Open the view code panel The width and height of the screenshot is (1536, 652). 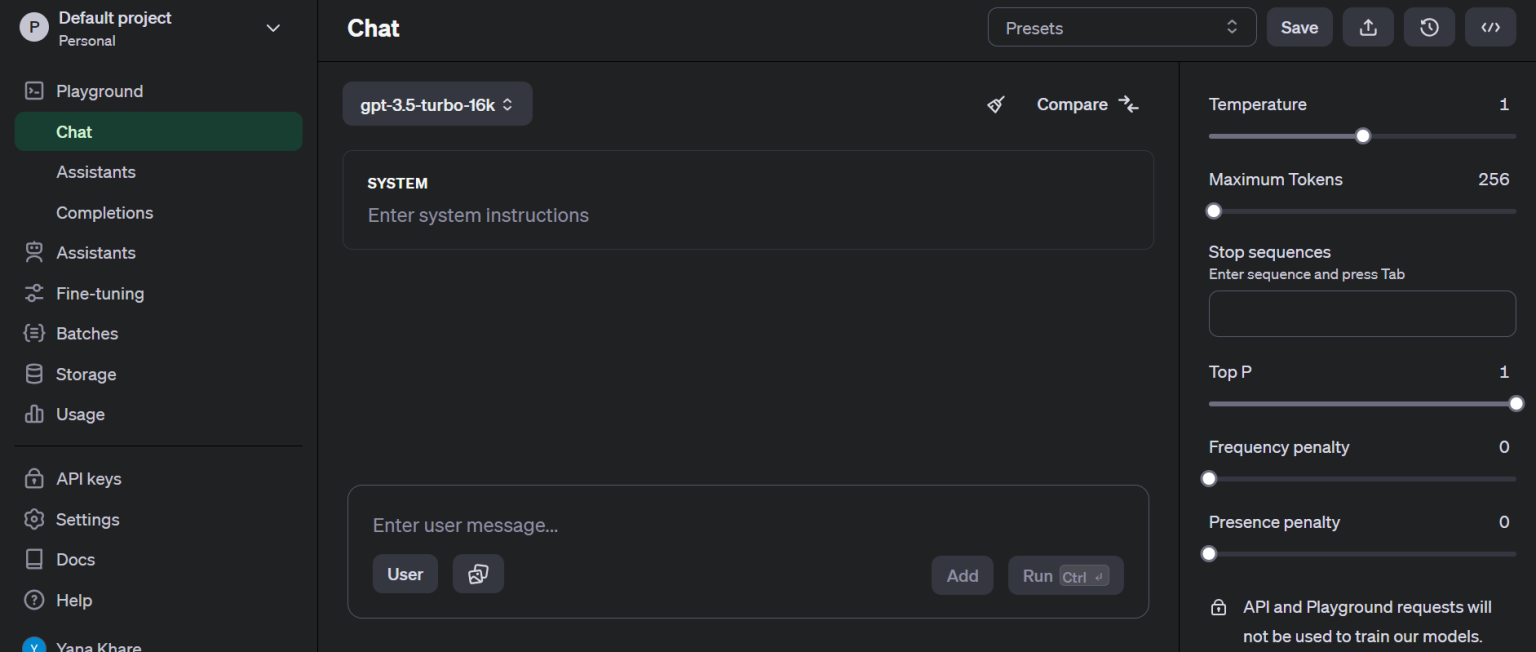(x=1490, y=27)
